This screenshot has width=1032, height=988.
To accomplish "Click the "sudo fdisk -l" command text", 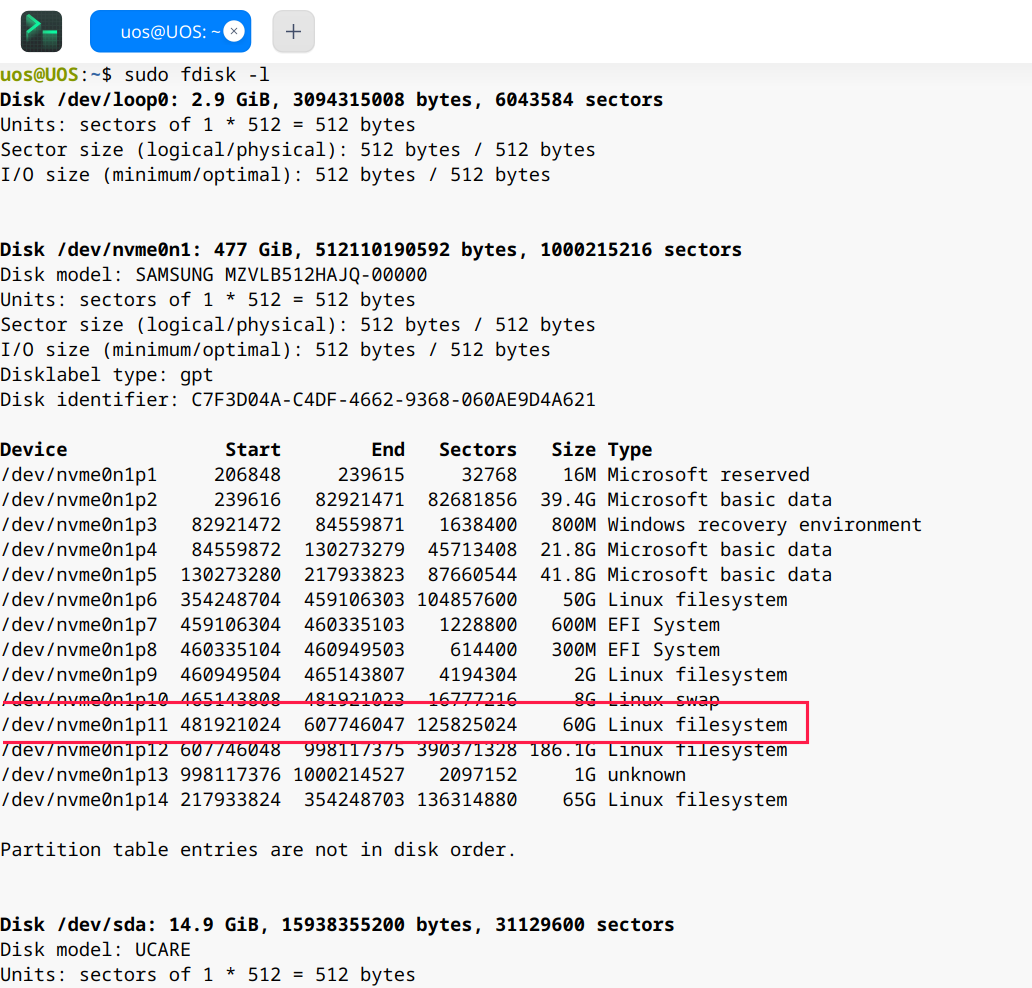I will (x=197, y=75).
